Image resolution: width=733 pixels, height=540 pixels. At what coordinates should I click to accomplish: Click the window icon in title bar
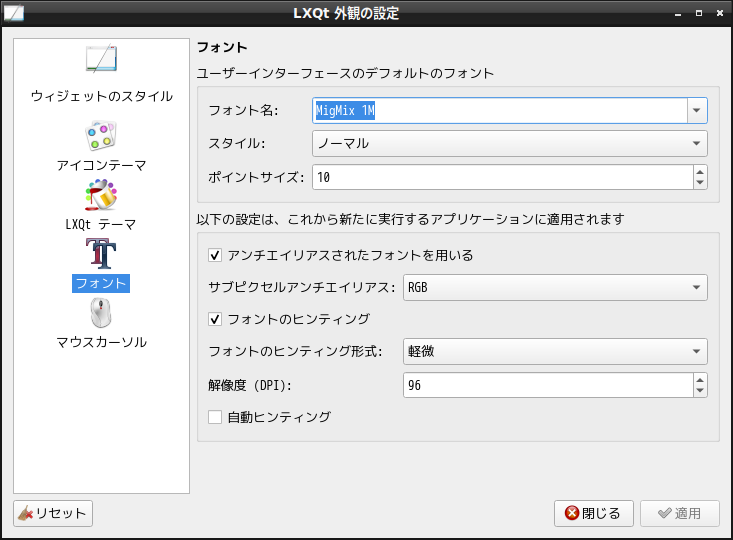pos(14,13)
